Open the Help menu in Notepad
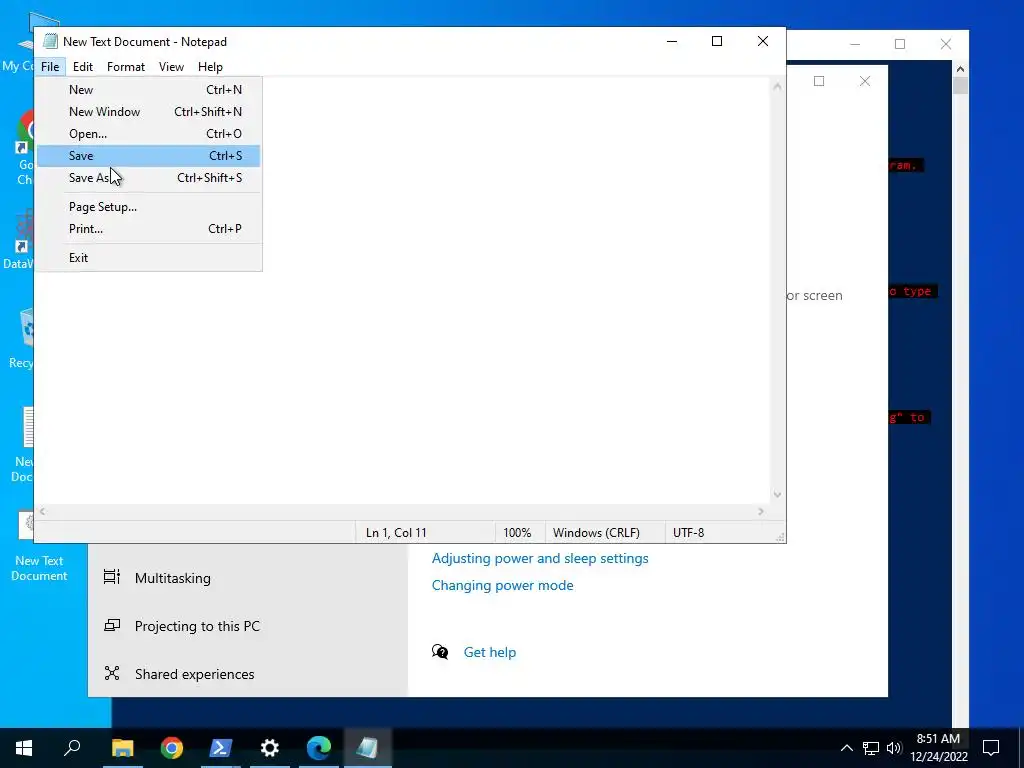The height and width of the screenshot is (768, 1024). pos(210,67)
